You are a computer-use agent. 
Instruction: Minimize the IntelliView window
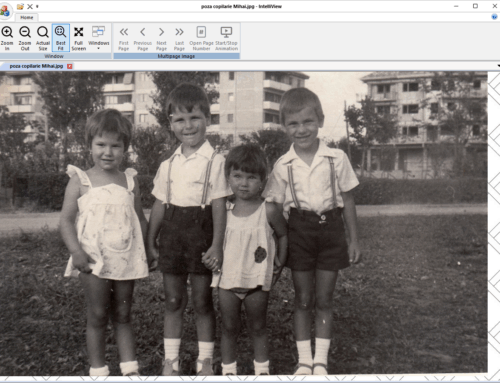pos(456,6)
